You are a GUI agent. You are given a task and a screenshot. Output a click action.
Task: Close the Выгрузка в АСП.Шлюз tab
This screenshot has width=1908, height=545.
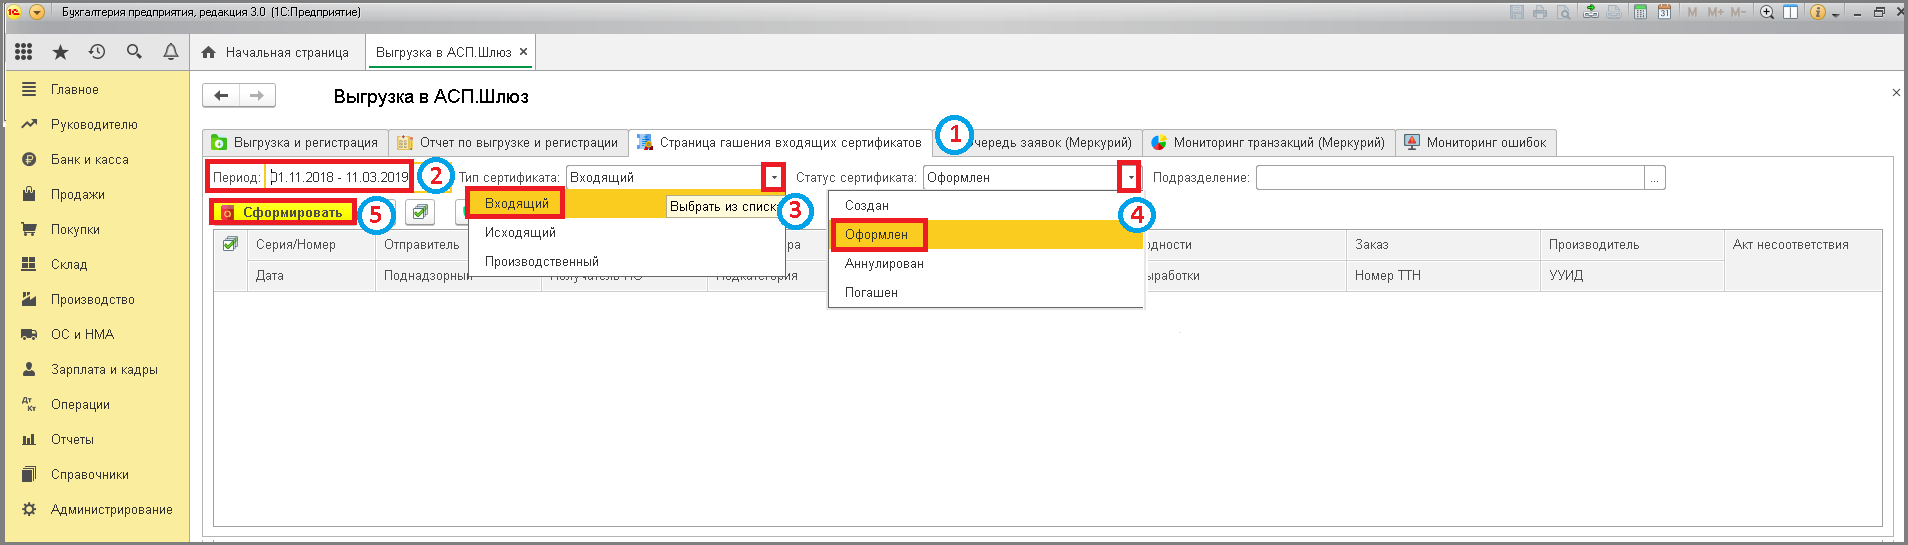tap(523, 52)
